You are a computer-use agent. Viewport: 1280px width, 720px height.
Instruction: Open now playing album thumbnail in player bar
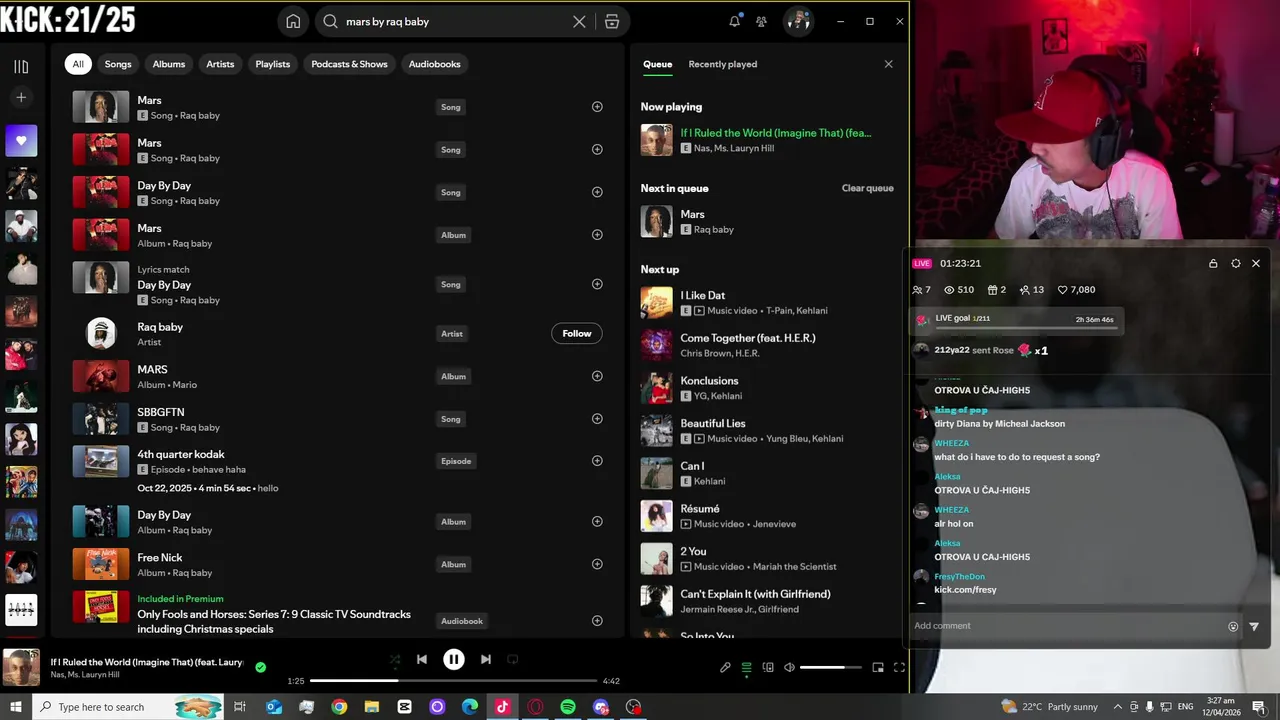tap(21, 668)
